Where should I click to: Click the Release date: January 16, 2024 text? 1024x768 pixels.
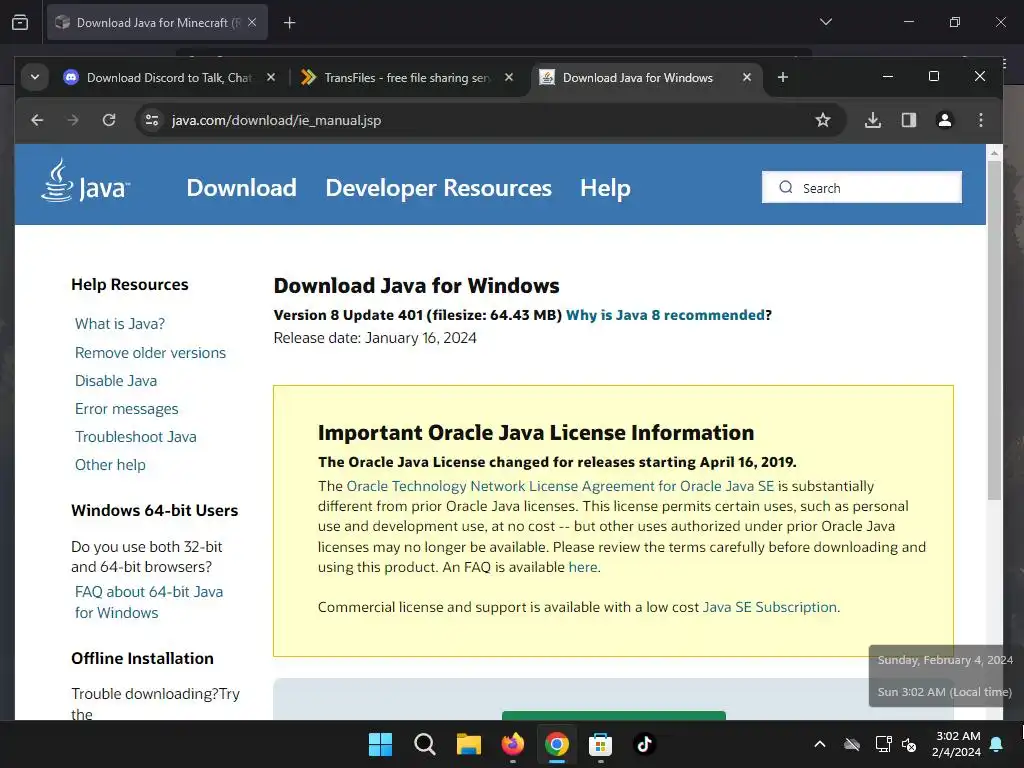point(375,338)
